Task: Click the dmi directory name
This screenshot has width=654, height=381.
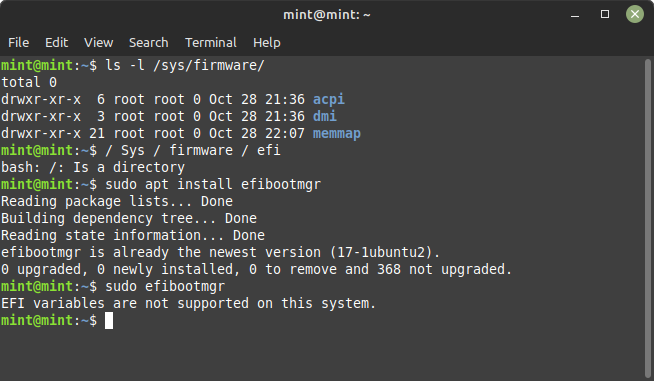Action: point(324,116)
